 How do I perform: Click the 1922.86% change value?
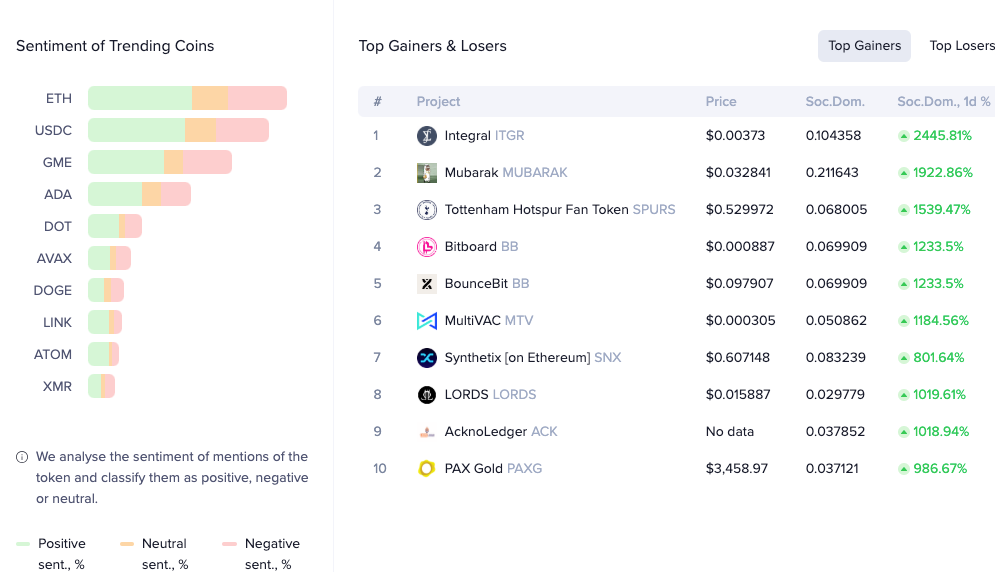click(942, 173)
